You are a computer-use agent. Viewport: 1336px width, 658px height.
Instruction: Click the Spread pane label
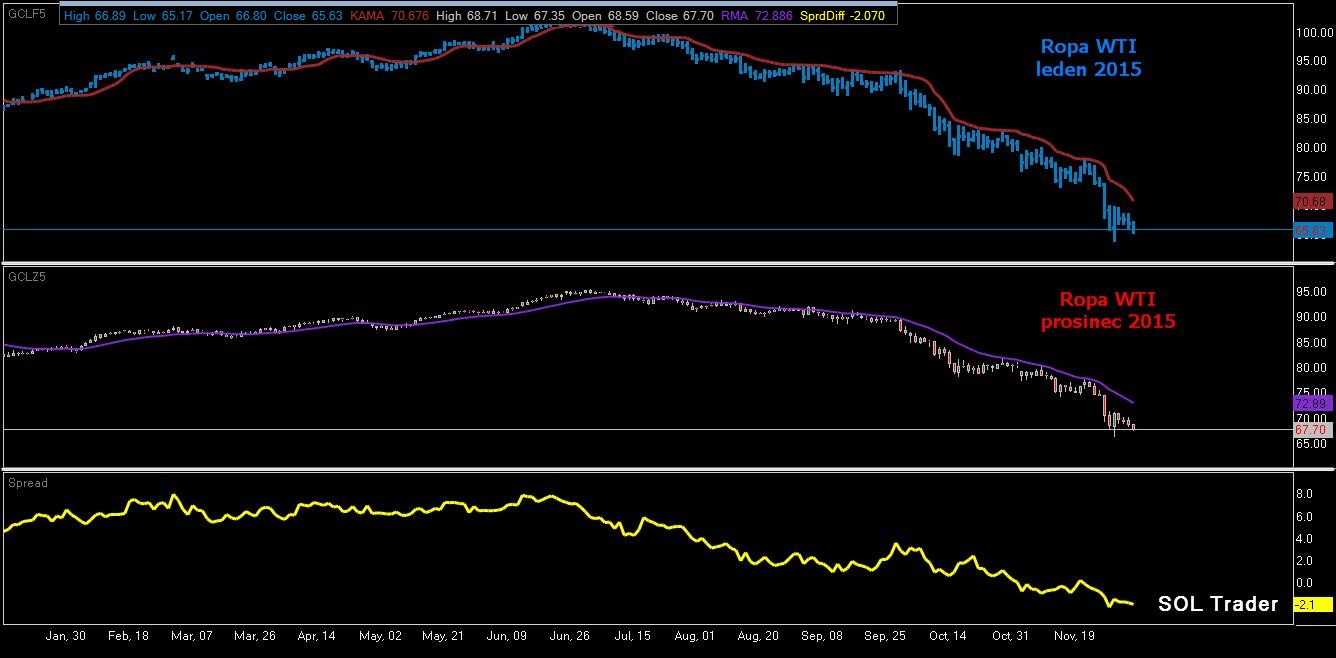point(27,483)
